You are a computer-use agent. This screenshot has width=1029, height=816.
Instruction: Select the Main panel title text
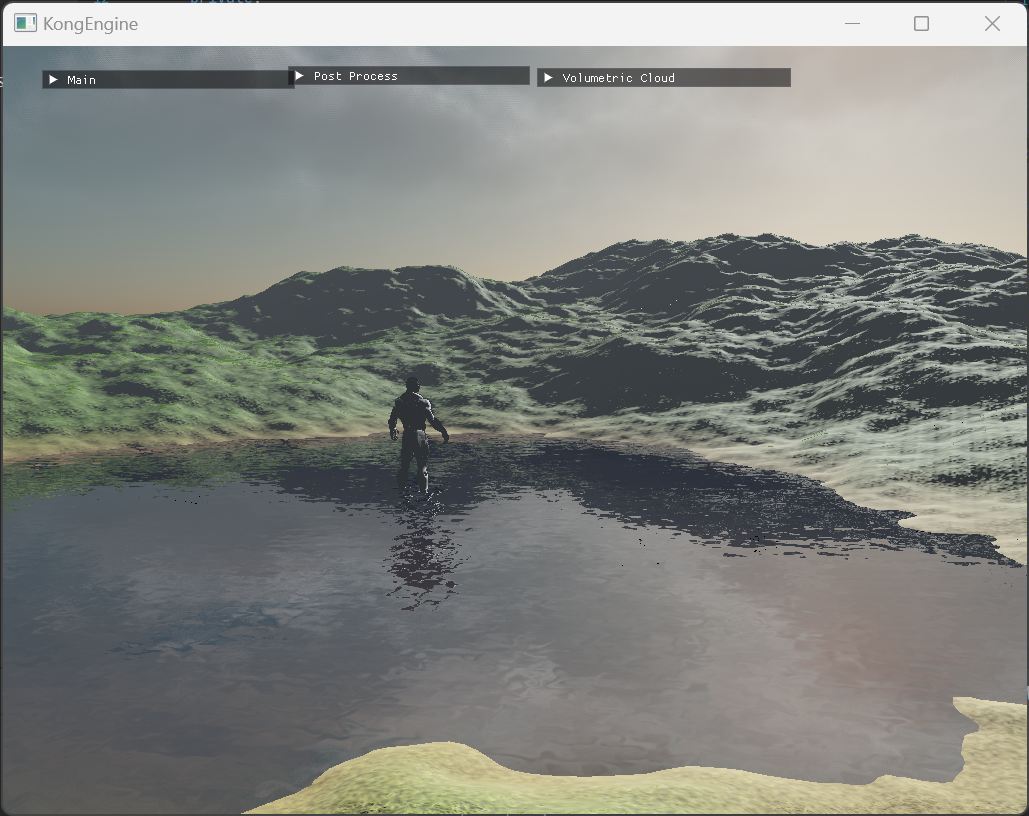81,80
